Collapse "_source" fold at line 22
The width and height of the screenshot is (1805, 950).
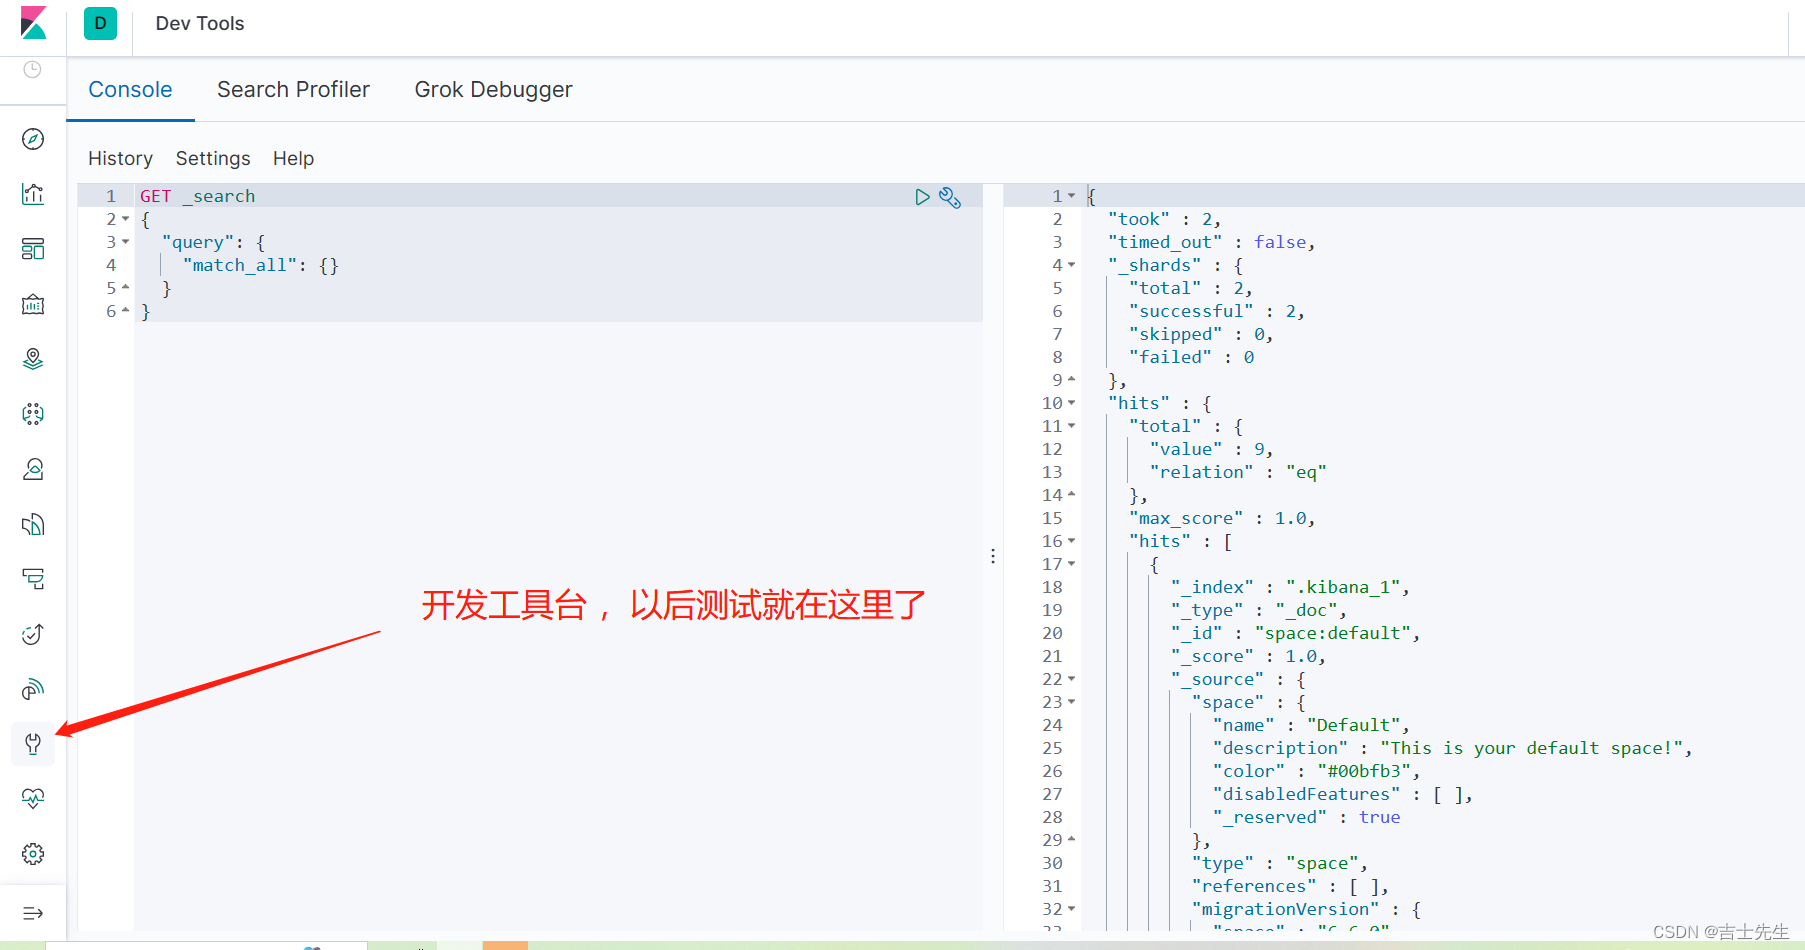[1072, 679]
